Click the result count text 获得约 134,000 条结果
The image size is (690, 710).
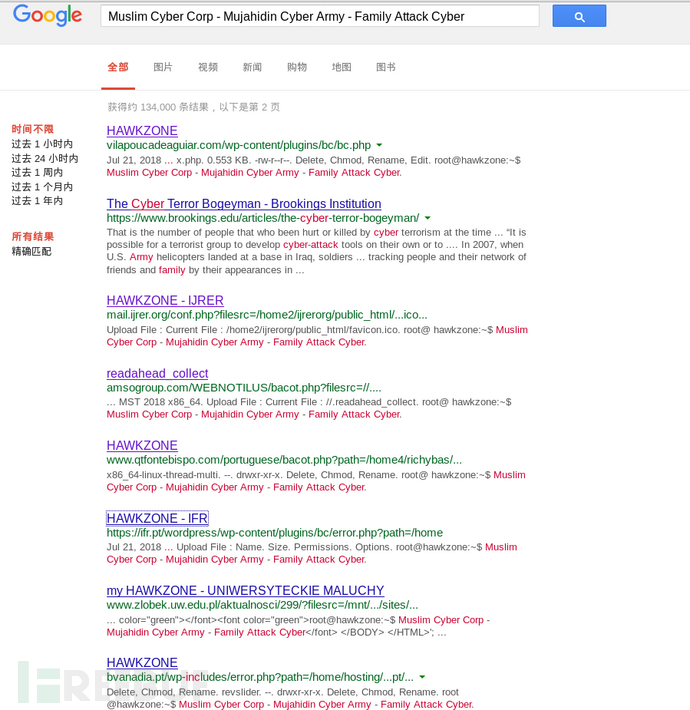coord(194,107)
